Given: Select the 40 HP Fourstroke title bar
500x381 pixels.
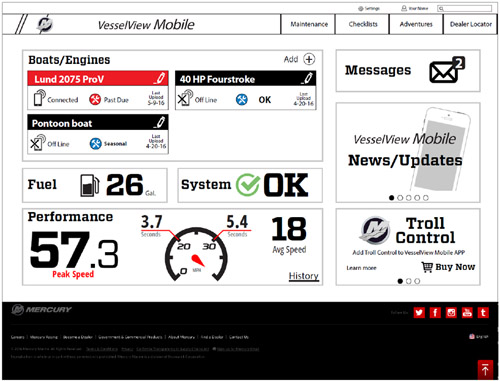Looking at the screenshot, I should pos(245,79).
